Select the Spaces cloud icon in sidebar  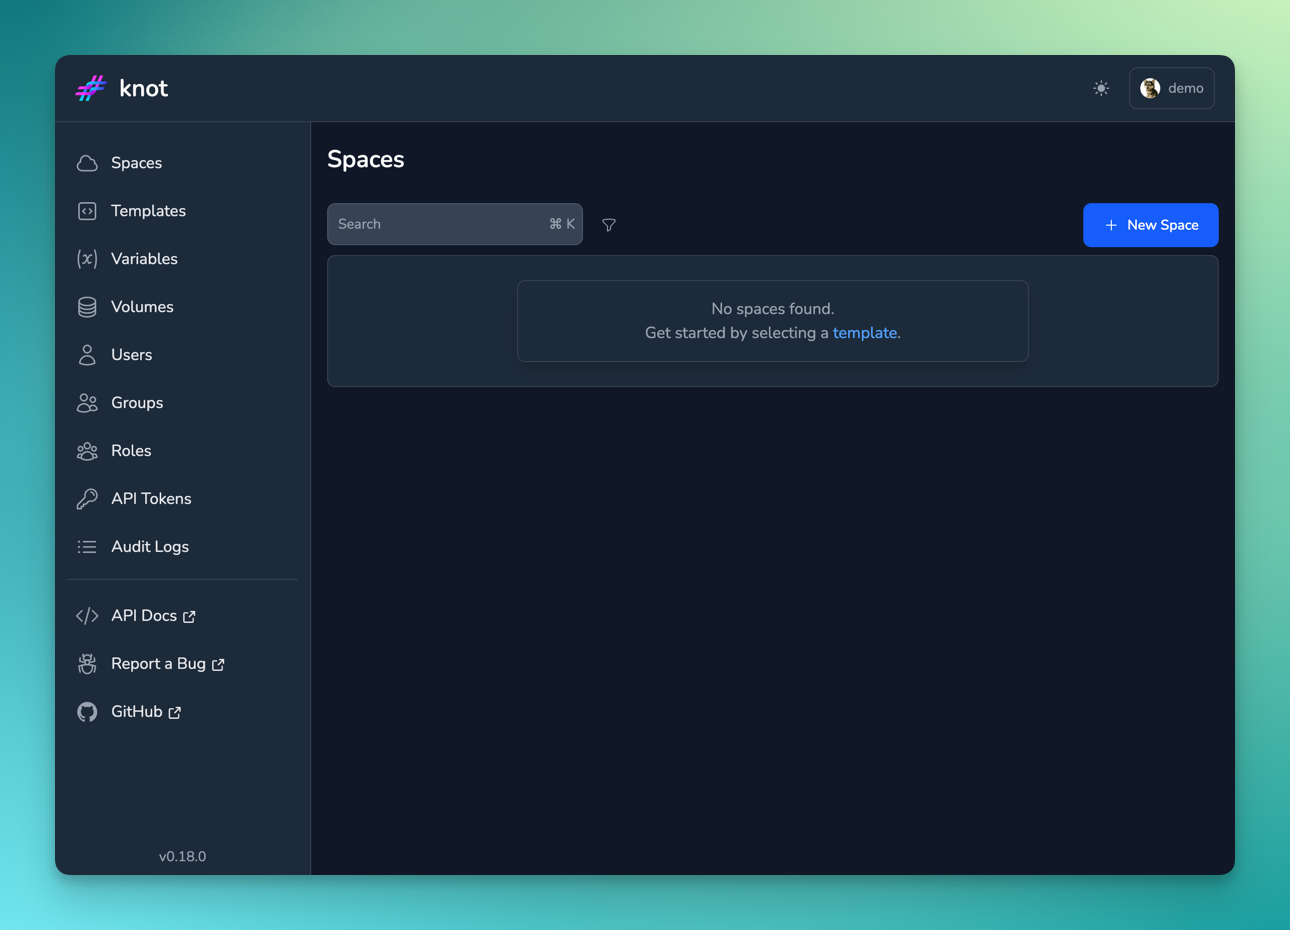pos(88,162)
